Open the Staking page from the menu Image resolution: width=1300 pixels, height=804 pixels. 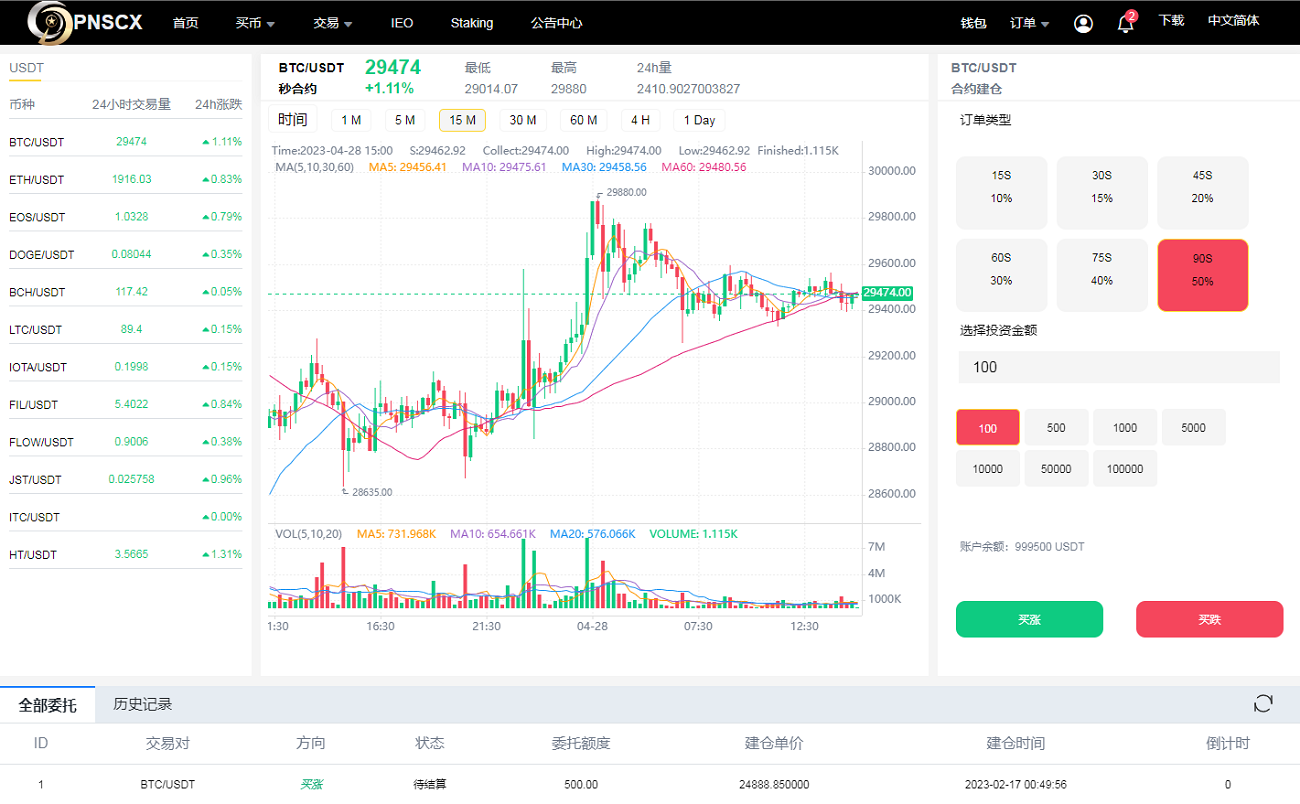pos(471,22)
